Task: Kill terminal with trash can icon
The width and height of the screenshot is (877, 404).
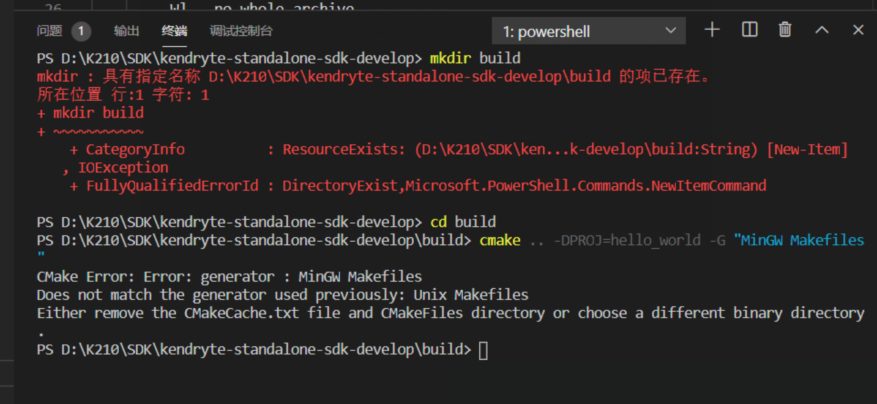Action: (x=785, y=30)
